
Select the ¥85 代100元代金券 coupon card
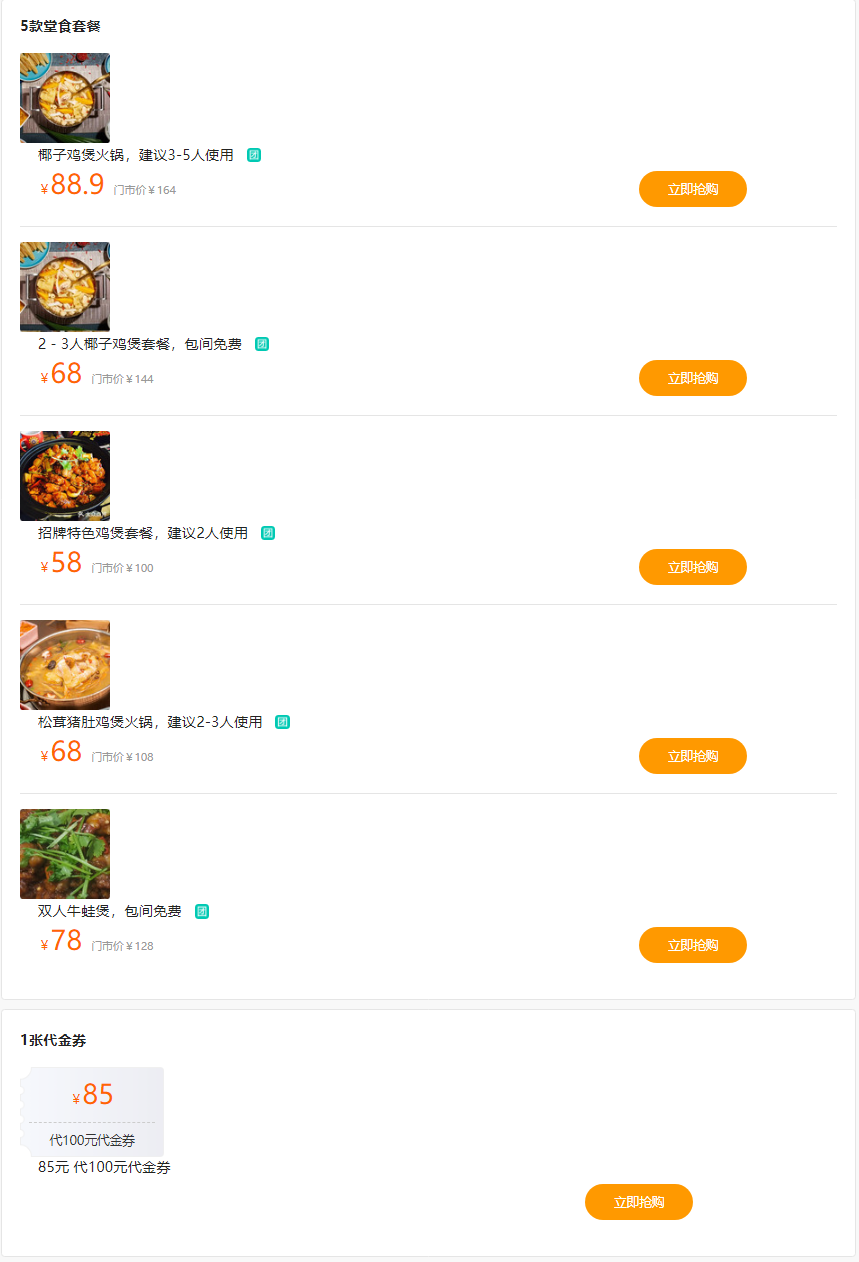(x=93, y=1111)
